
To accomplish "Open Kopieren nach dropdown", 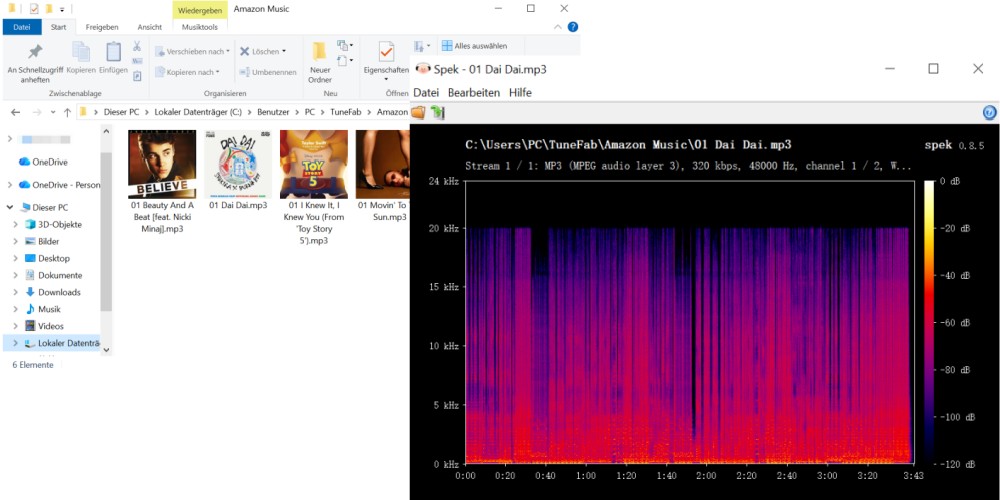I will pos(188,72).
